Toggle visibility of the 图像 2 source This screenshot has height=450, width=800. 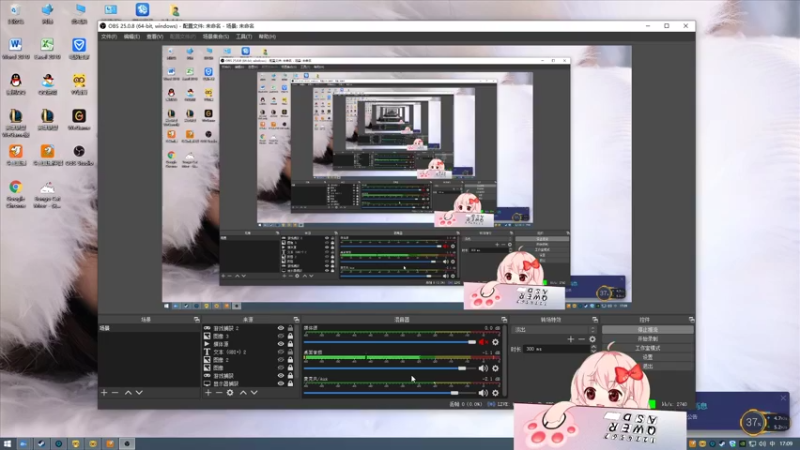tap(281, 360)
